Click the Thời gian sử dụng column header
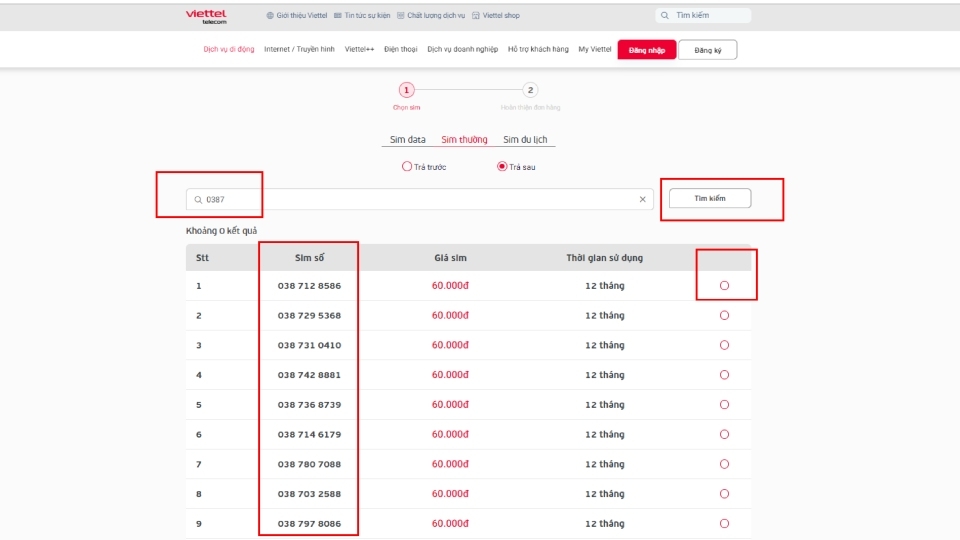 pos(604,258)
